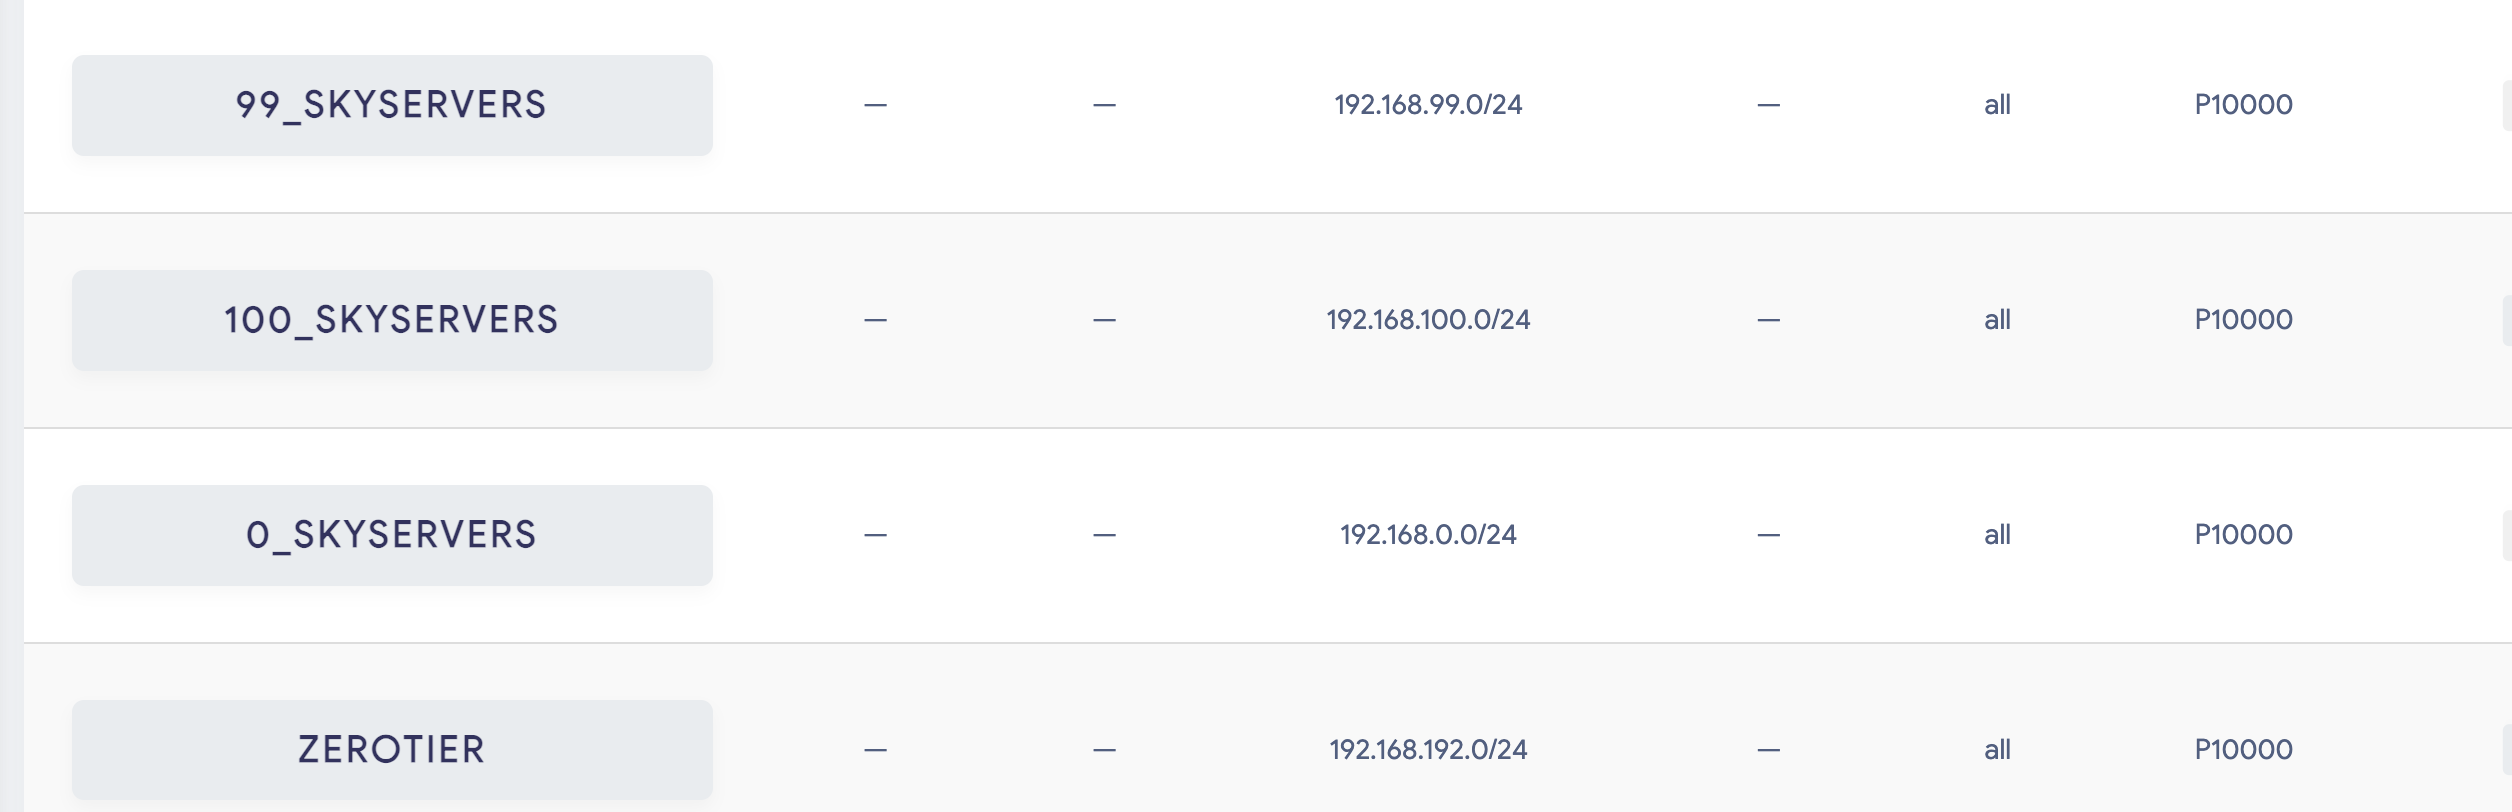Click dash between 192.168.0.0/24 and all
This screenshot has width=2512, height=812.
[1768, 535]
